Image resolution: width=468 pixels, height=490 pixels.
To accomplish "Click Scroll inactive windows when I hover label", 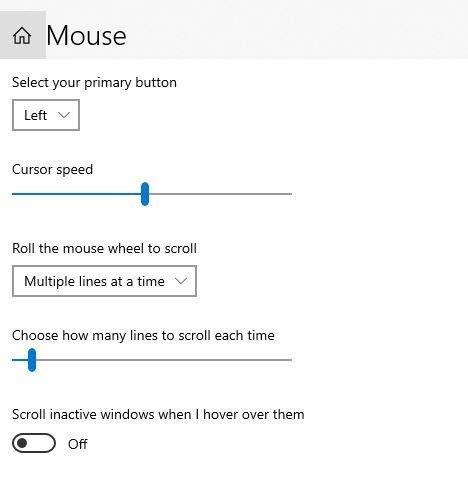I will 158,415.
